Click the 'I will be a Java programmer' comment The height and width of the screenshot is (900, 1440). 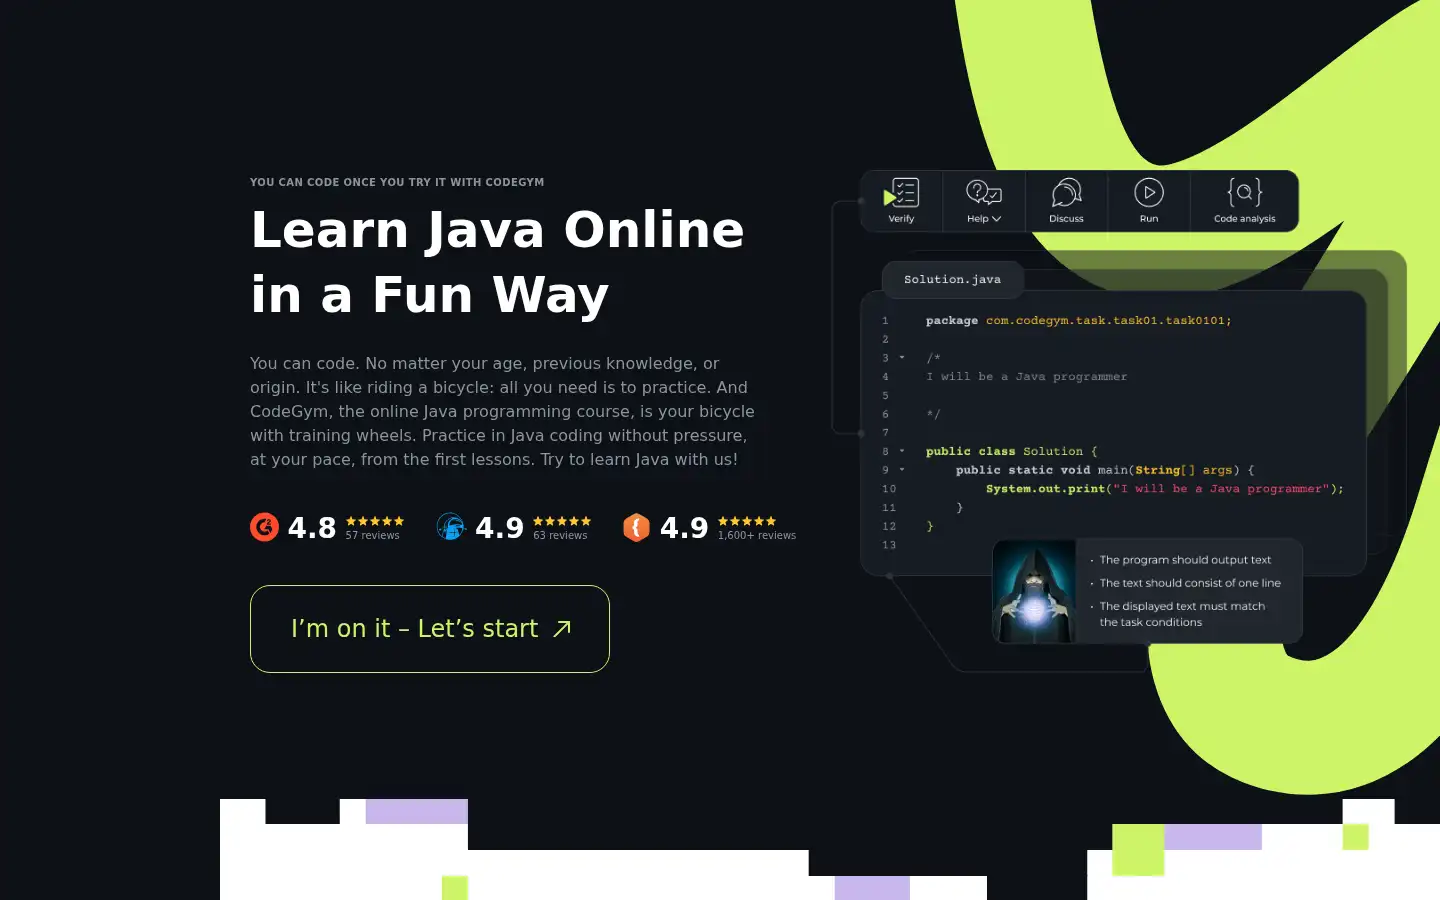tap(1026, 377)
